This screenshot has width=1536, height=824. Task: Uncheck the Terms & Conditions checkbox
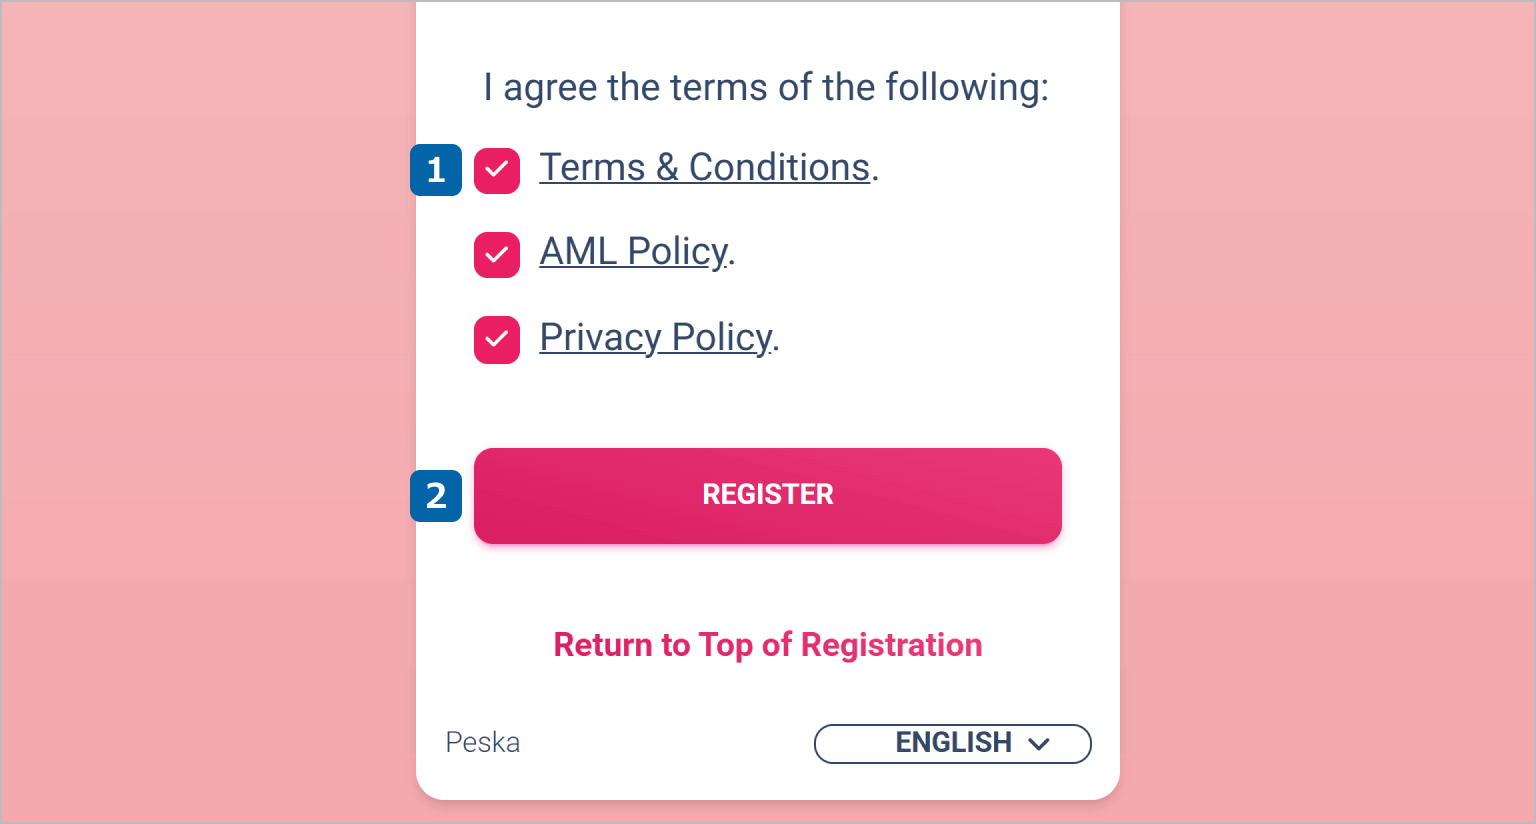497,171
